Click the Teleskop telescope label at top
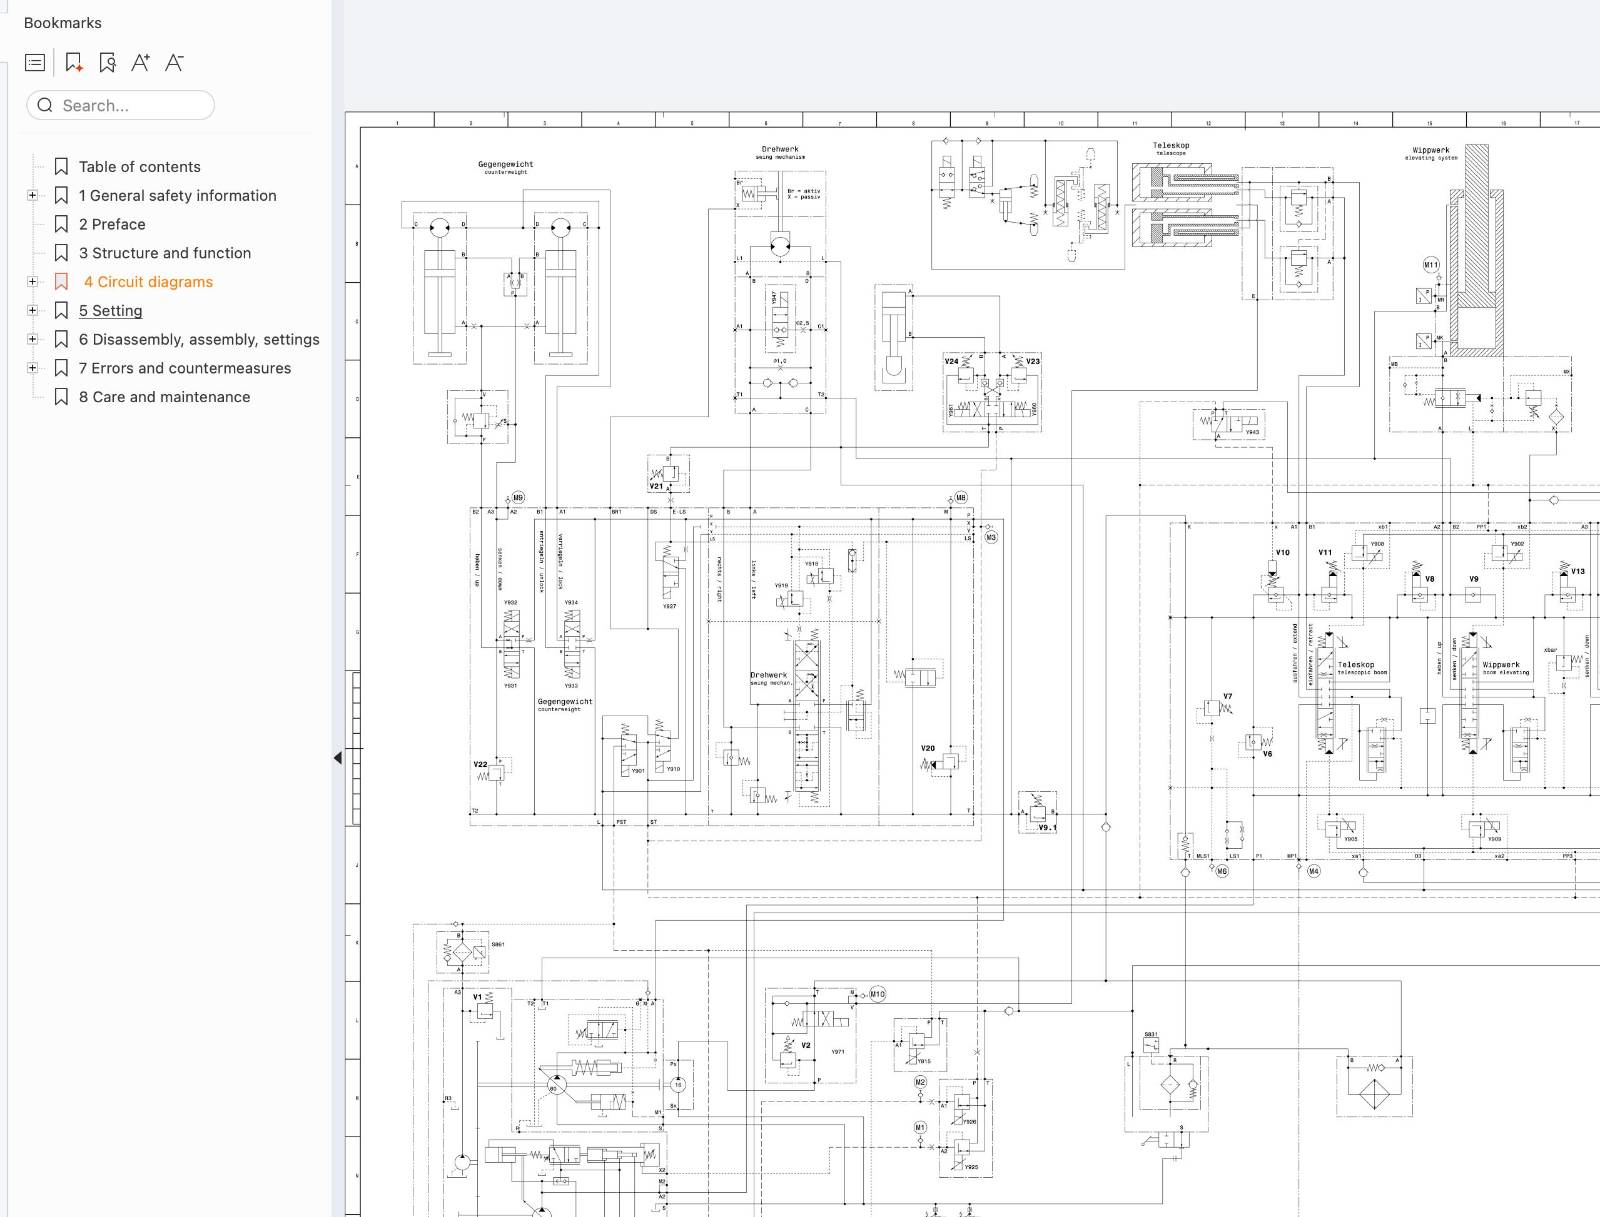The image size is (1600, 1217). point(1171,148)
